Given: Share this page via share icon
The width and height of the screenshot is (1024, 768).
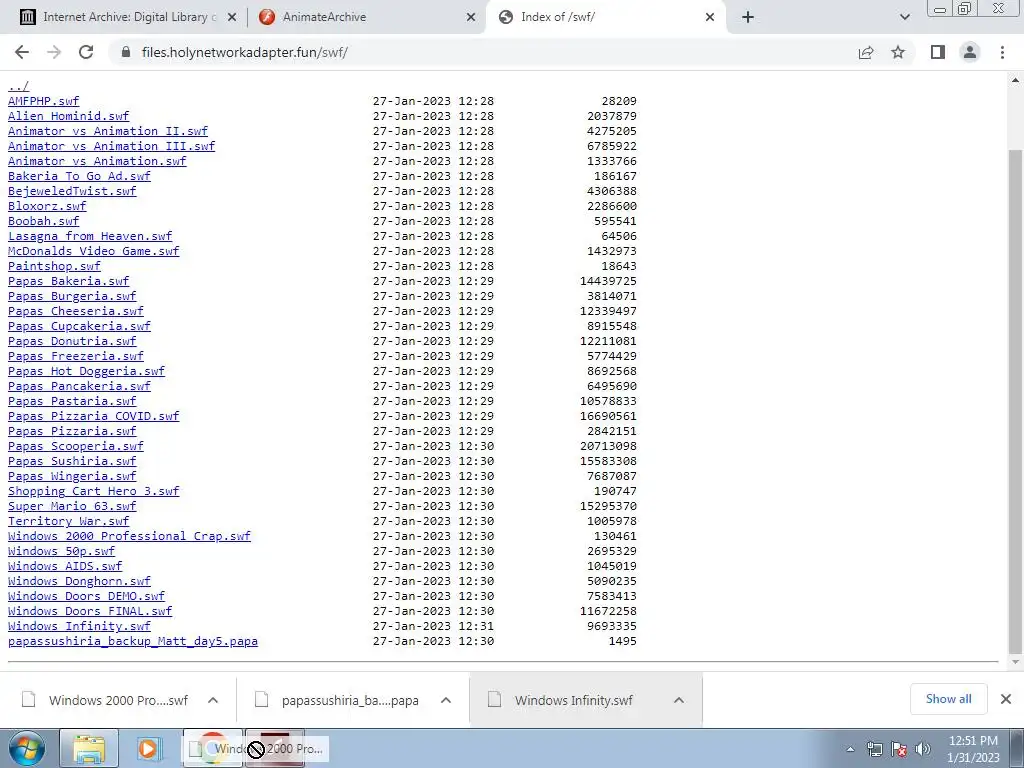Looking at the screenshot, I should (866, 52).
